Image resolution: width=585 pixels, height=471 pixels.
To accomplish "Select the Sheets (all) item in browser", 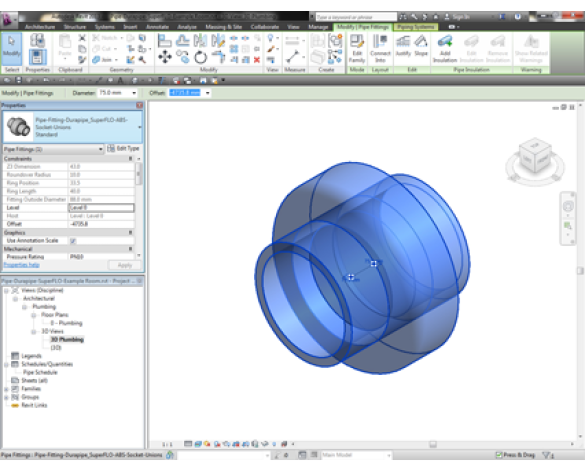I will coord(34,381).
